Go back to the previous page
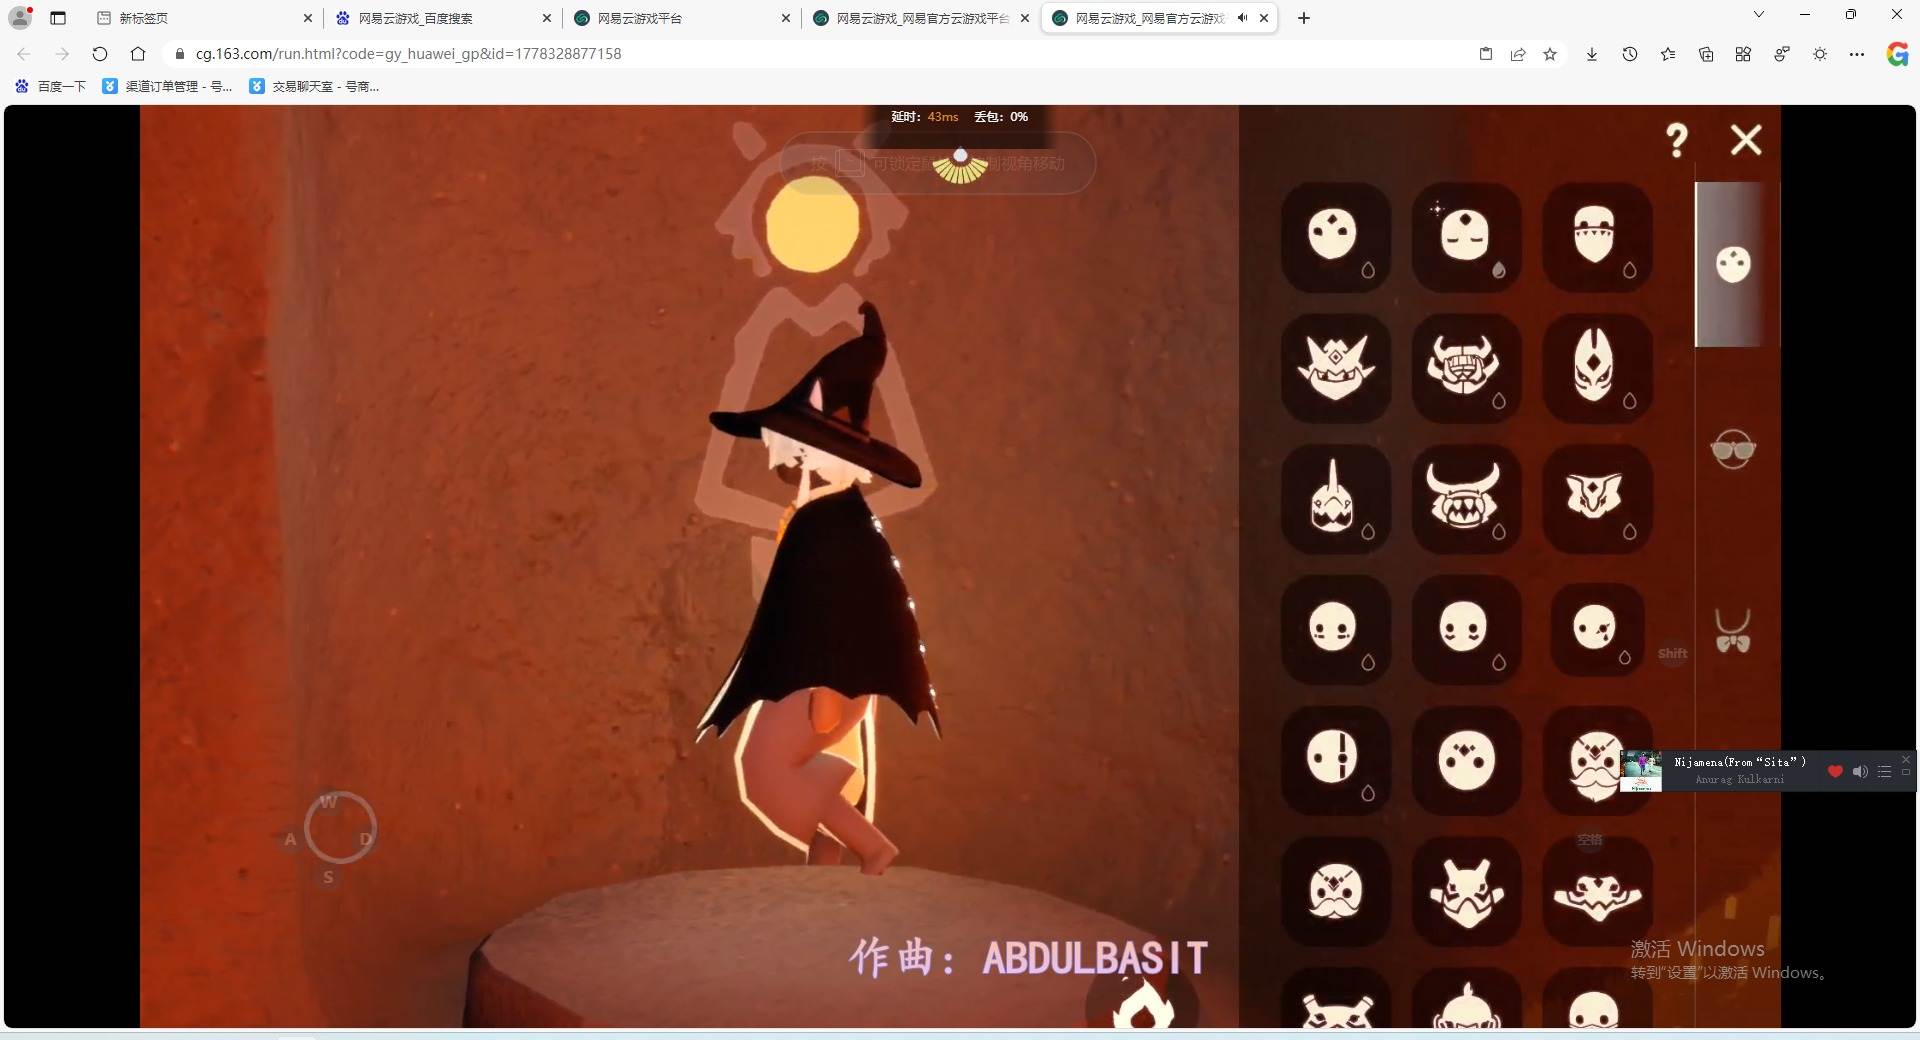The width and height of the screenshot is (1920, 1040). [x=24, y=54]
